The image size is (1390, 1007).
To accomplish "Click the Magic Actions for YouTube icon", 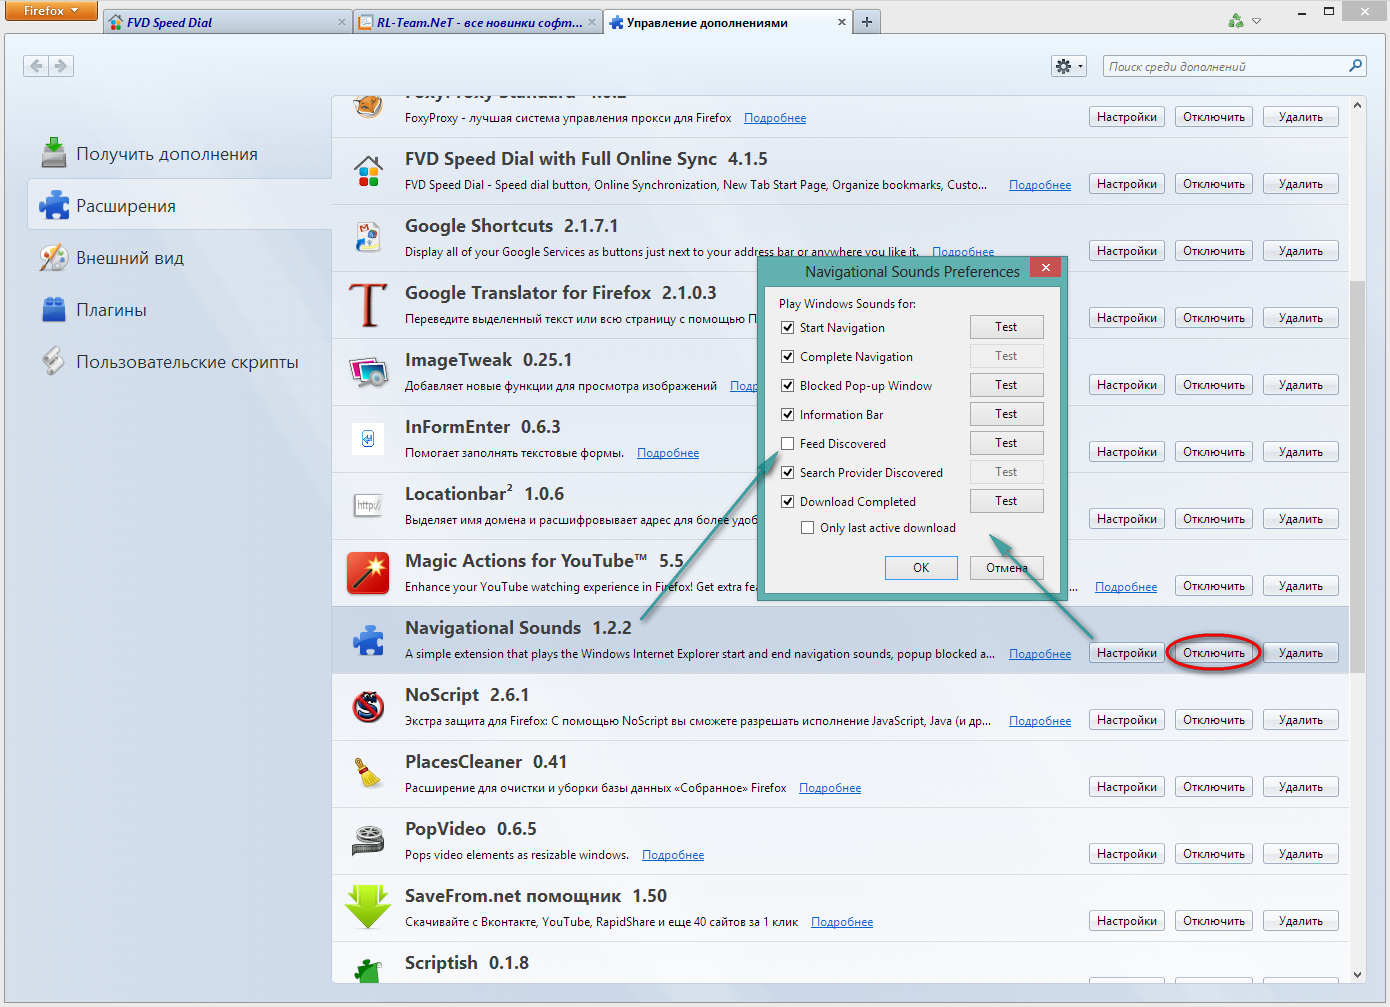I will 368,573.
